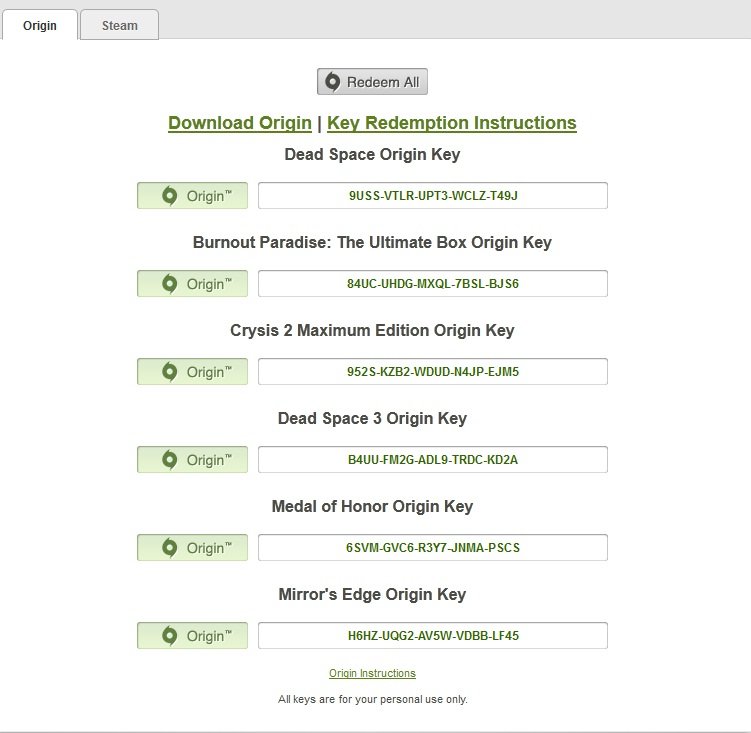The image size is (751, 733).
Task: Click the Dead Space 3 Origin Key heading
Action: (372, 418)
